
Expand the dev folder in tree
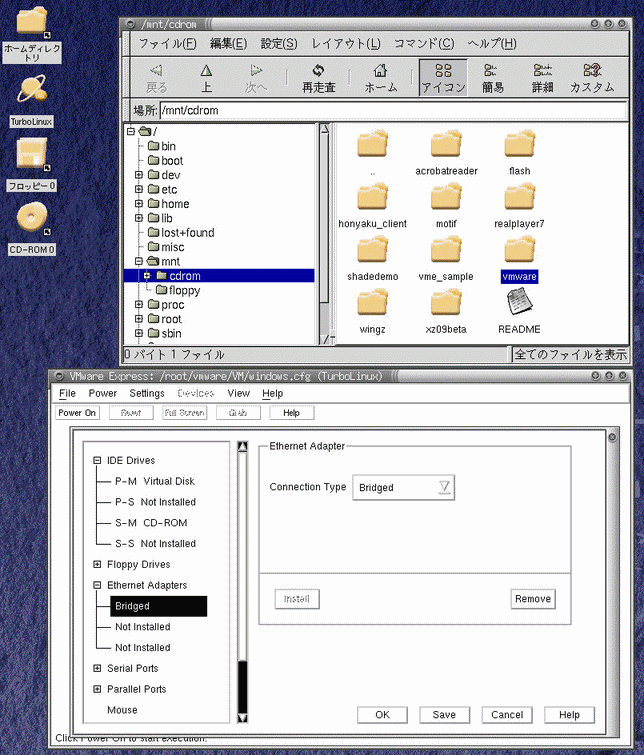coord(139,175)
